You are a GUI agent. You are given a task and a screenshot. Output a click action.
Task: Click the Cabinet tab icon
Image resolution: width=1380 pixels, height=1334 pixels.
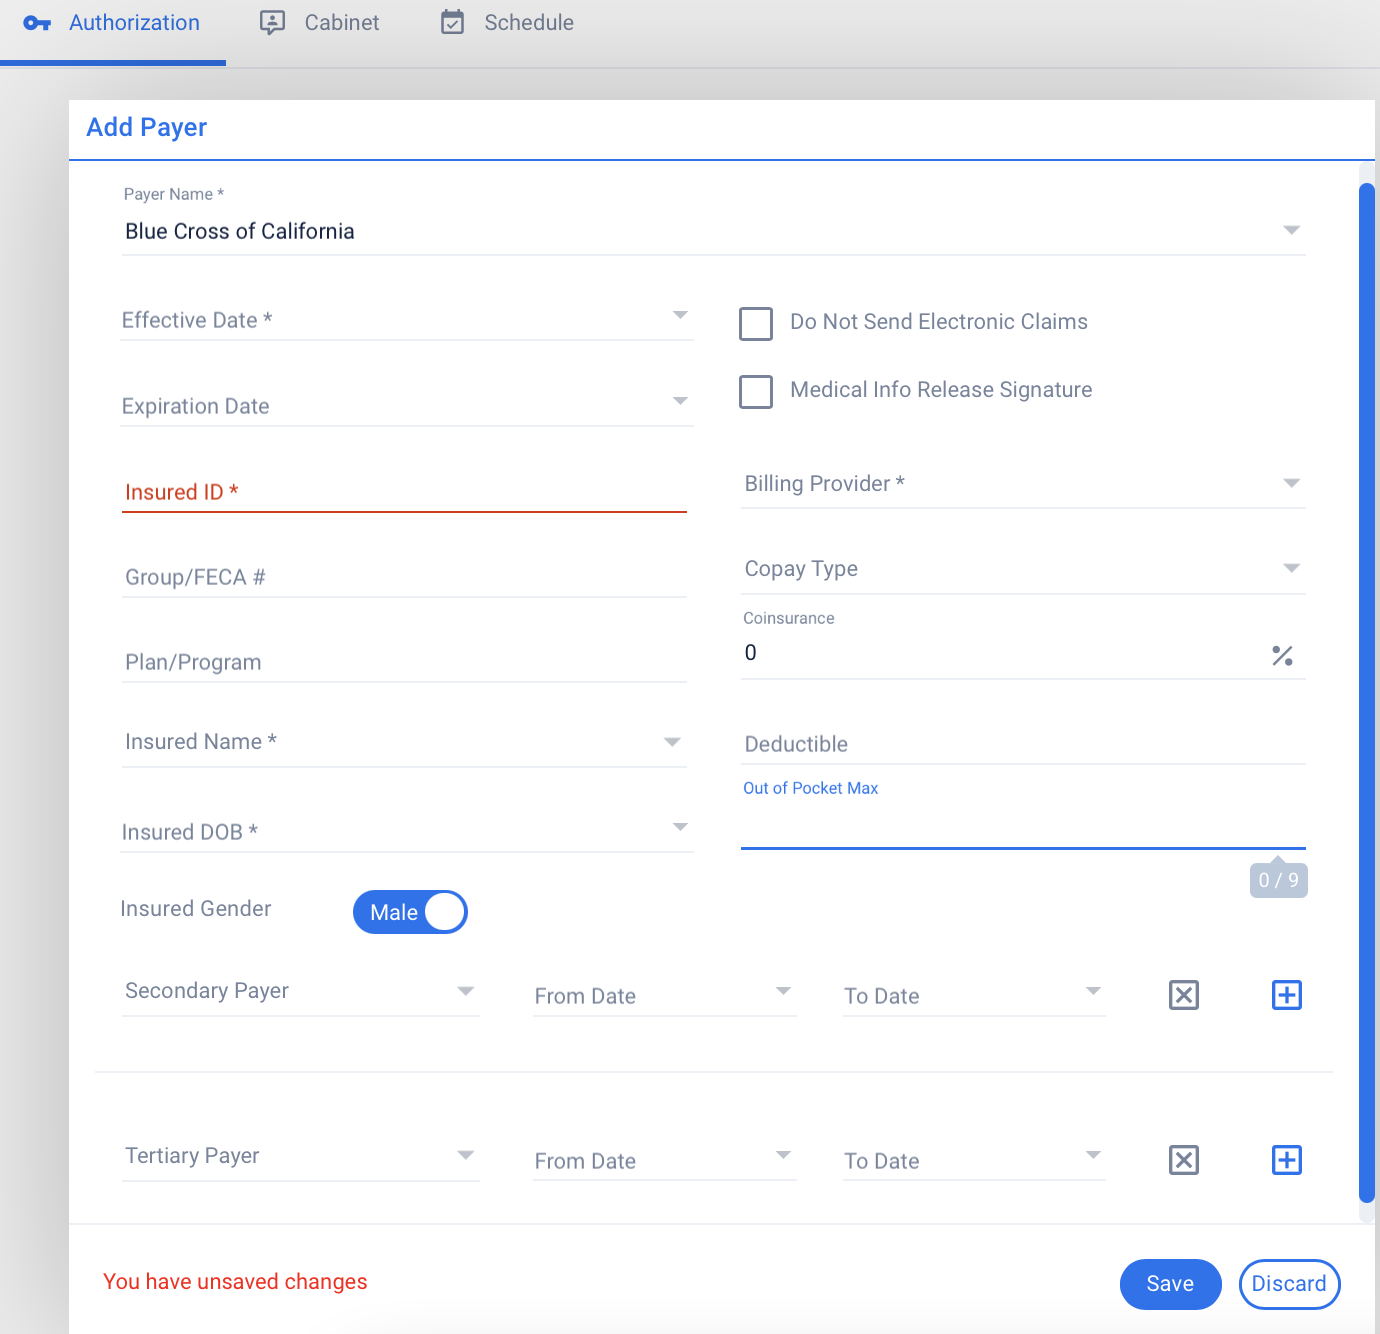tap(272, 22)
